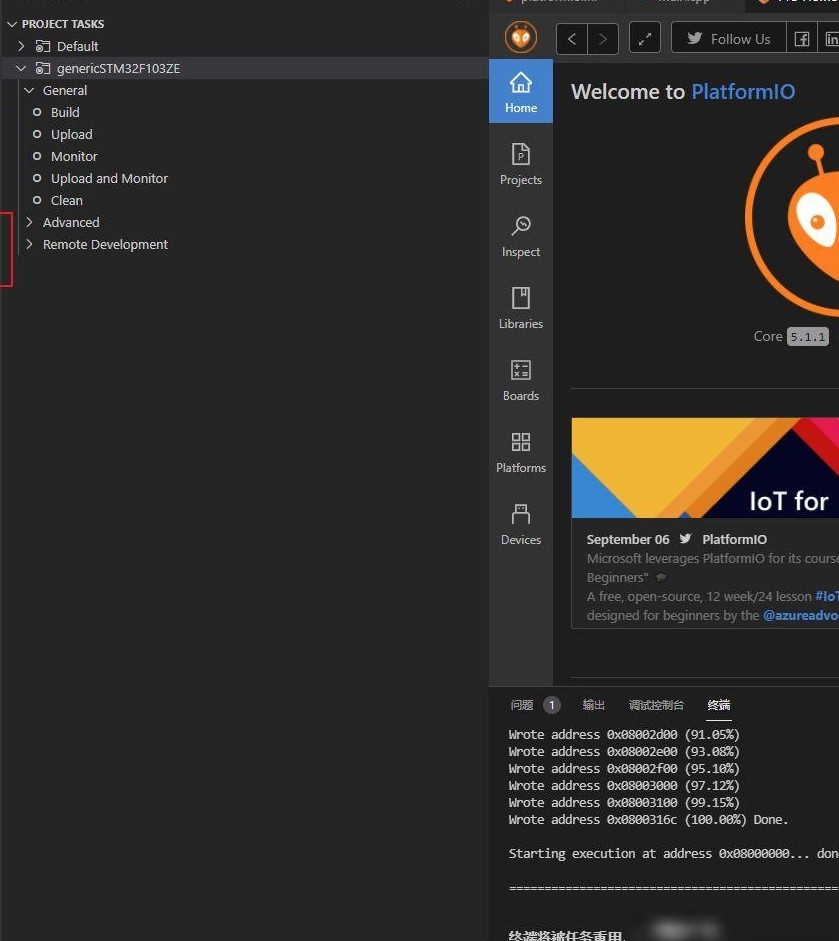
Task: Click the Default environment folder icon
Action: (x=43, y=46)
